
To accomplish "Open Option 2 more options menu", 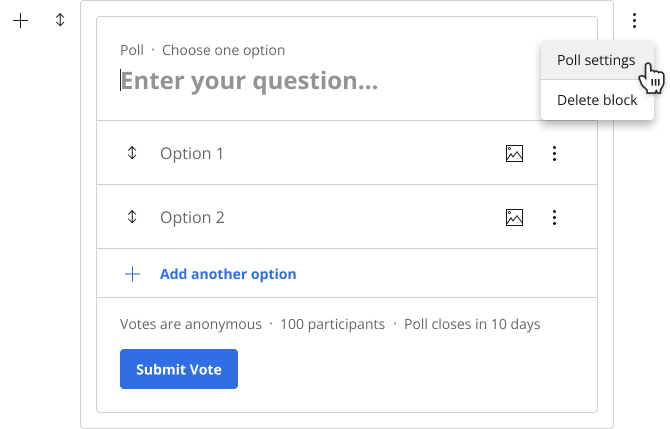I will pos(554,217).
